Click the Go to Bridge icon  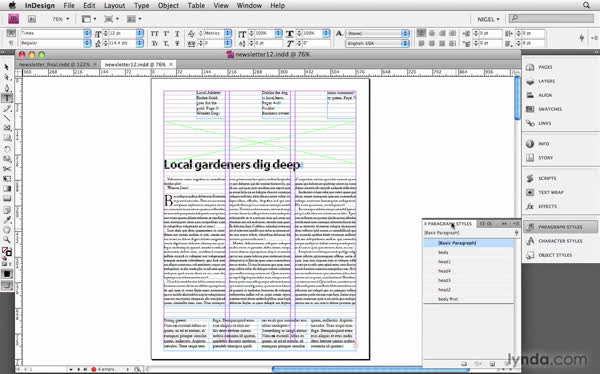(x=32, y=19)
